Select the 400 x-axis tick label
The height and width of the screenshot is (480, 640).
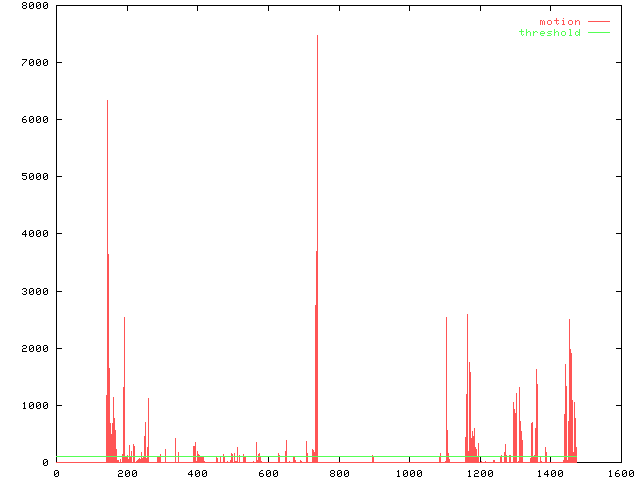(x=197, y=473)
